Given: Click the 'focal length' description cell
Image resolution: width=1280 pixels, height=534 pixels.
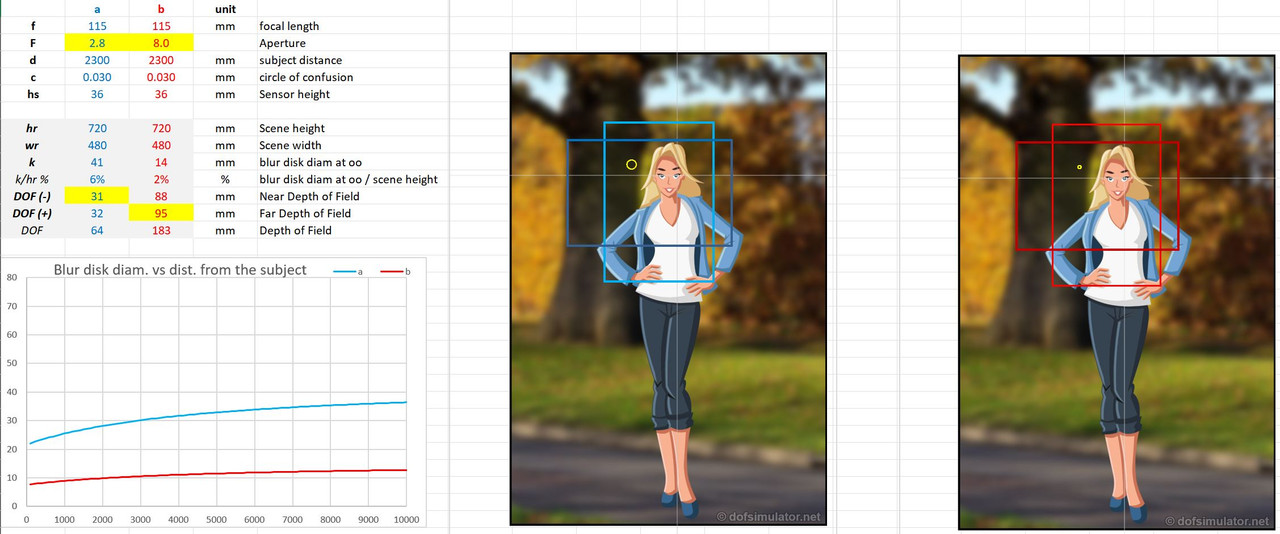Looking at the screenshot, I should coord(289,26).
